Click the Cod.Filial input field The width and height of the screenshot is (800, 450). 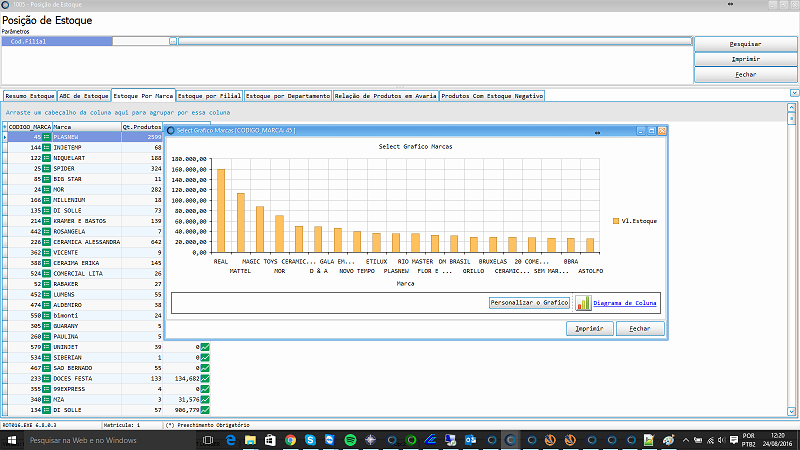tap(141, 41)
